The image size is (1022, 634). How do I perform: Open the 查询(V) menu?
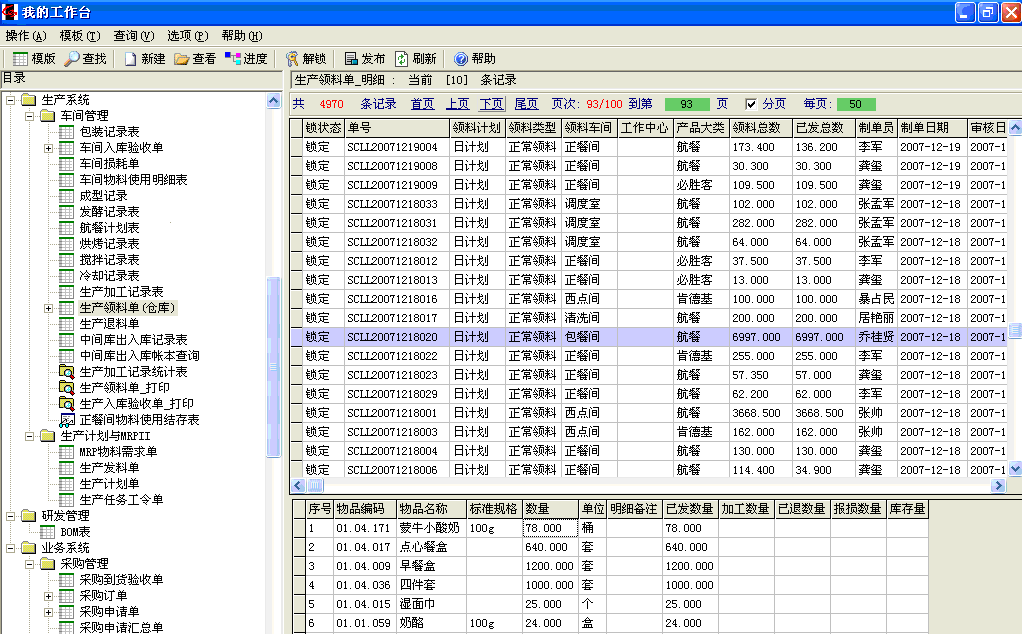133,35
